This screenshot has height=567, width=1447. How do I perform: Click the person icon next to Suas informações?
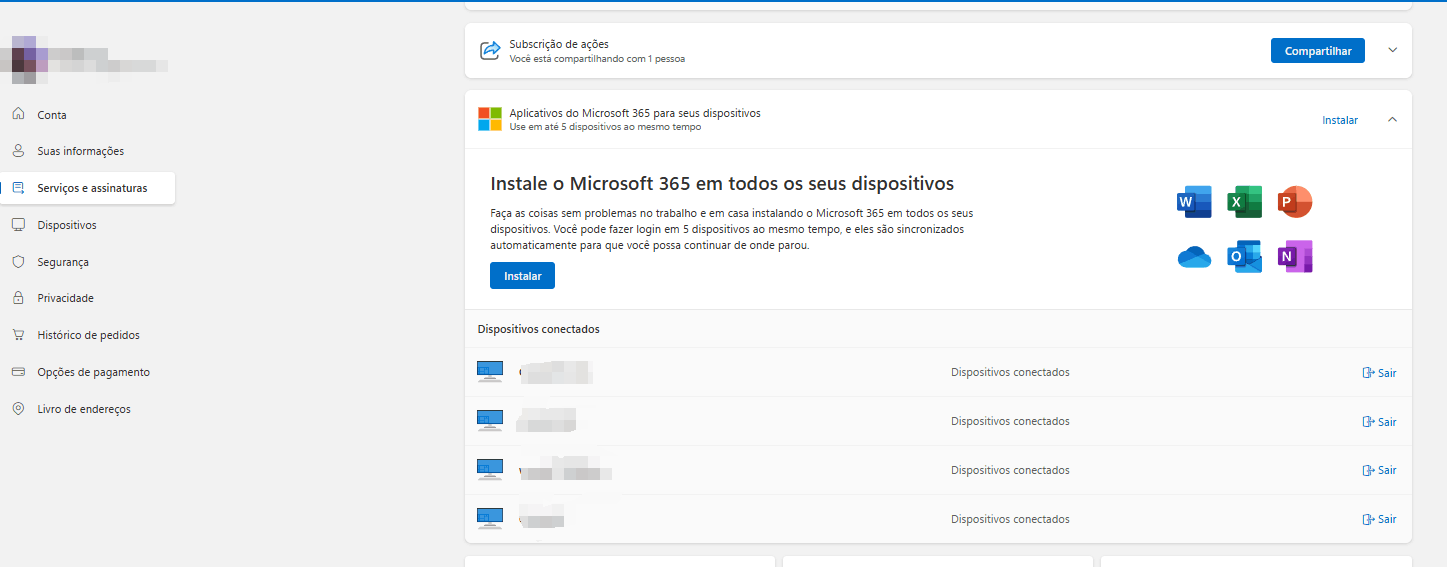18,151
